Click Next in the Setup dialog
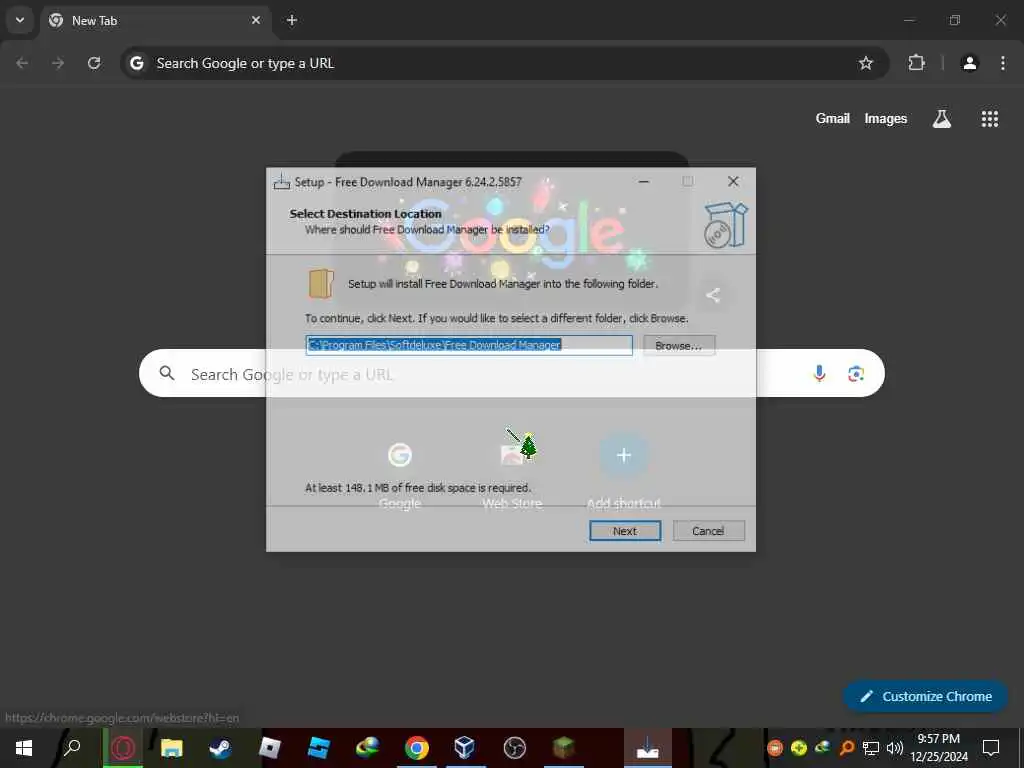This screenshot has width=1024, height=768. pyautogui.click(x=625, y=531)
